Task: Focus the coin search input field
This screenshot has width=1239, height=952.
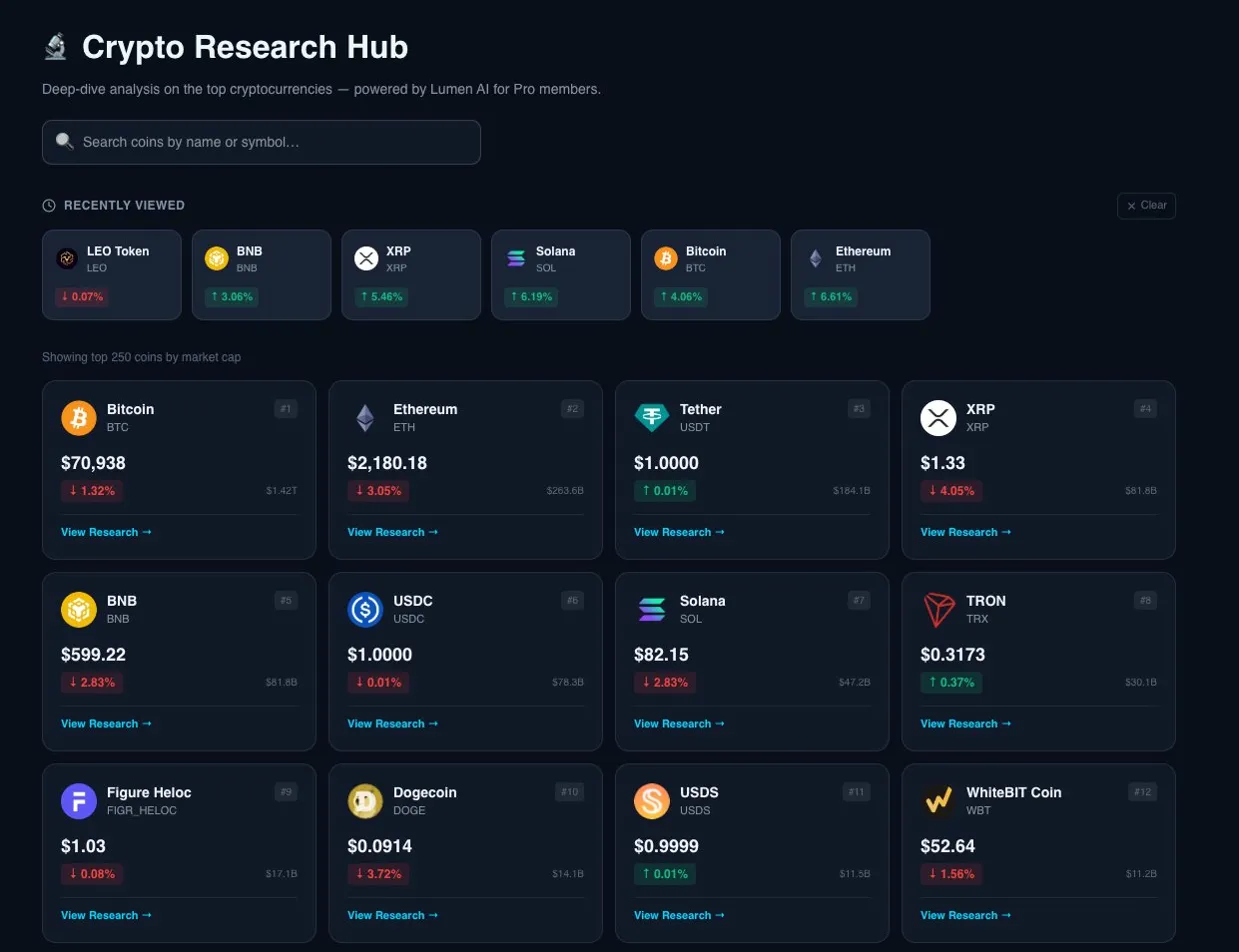Action: 270,142
